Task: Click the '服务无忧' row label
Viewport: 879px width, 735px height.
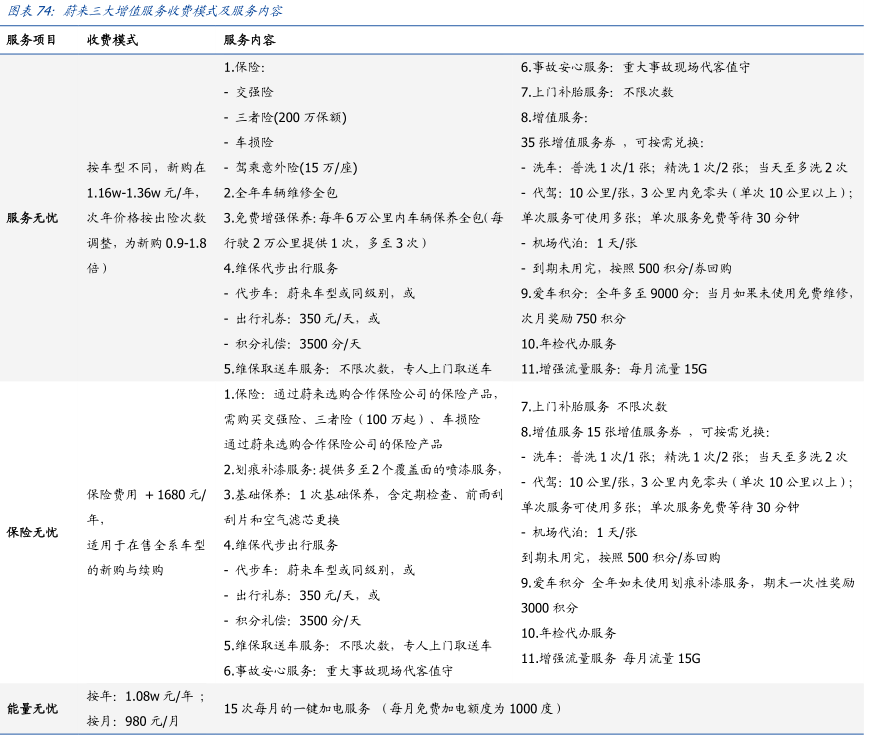Action: (32, 218)
